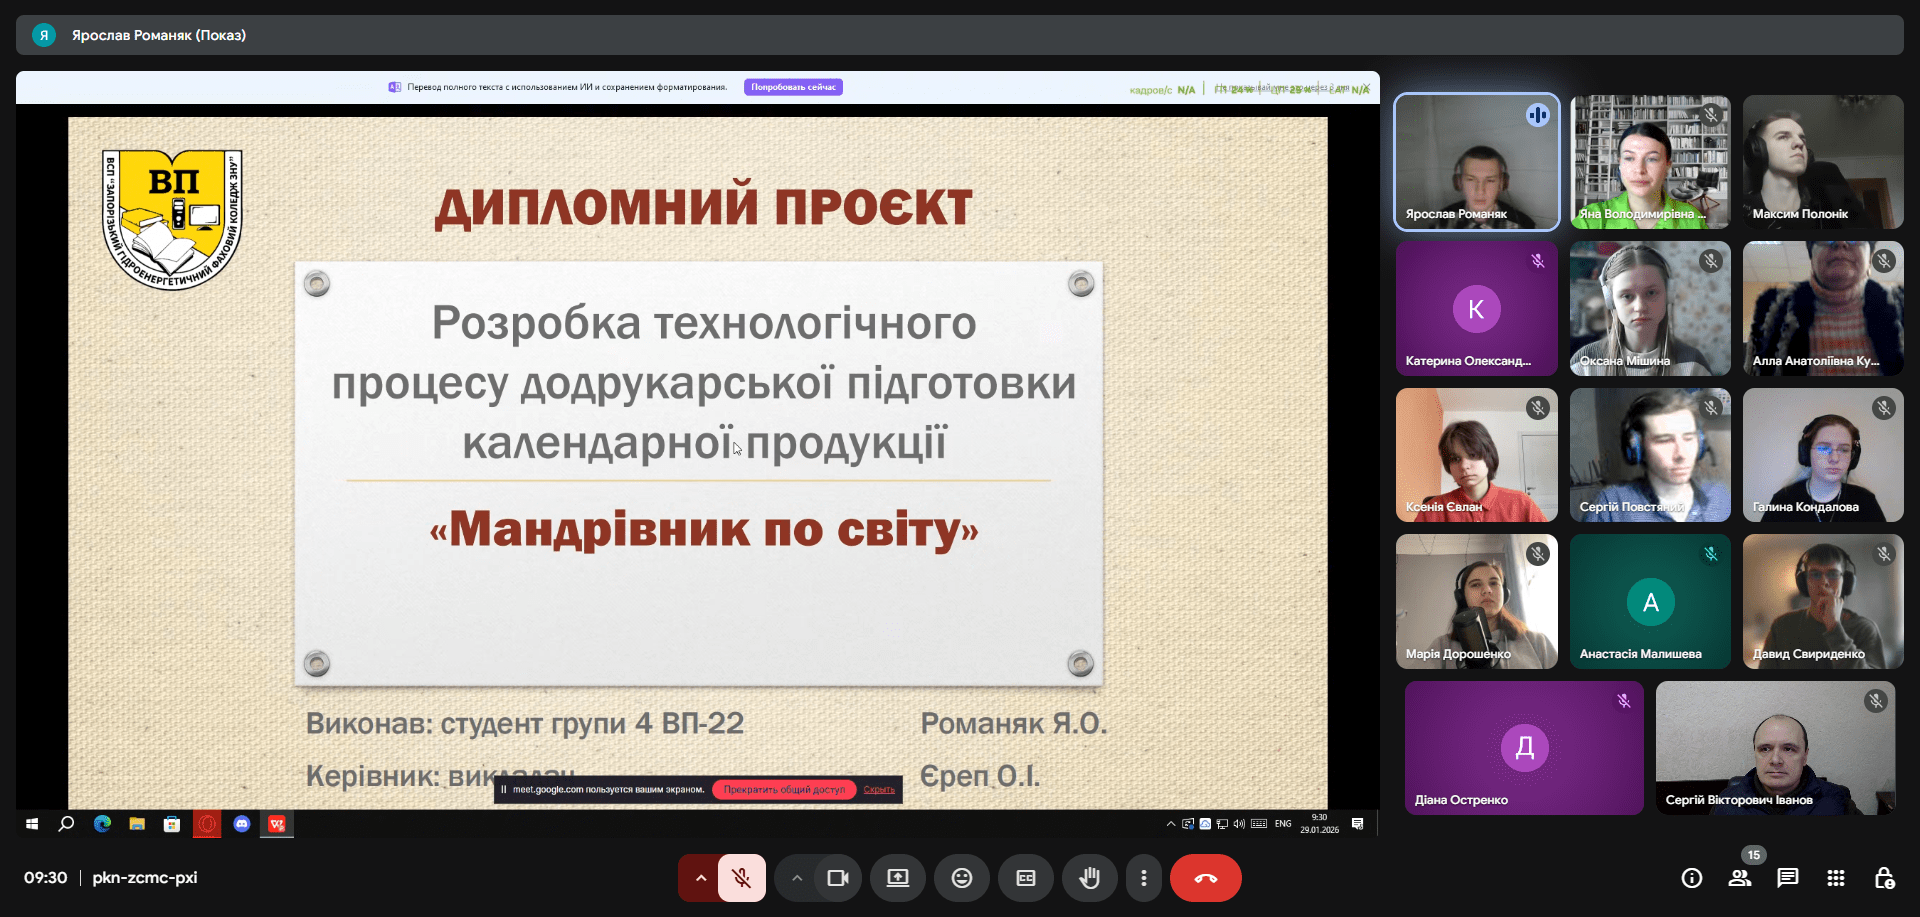The width and height of the screenshot is (1920, 917).
Task: Open meeting details info icon
Action: pos(1691,878)
